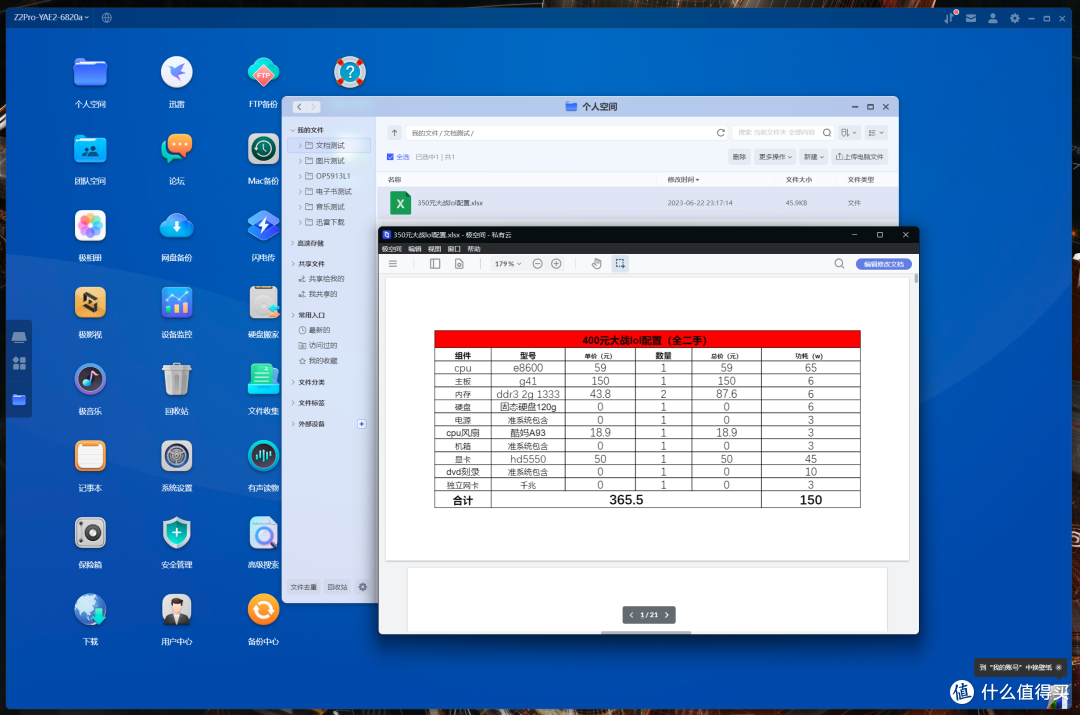Image resolution: width=1080 pixels, height=715 pixels.
Task: Refresh the file list in path bar
Action: 720,132
